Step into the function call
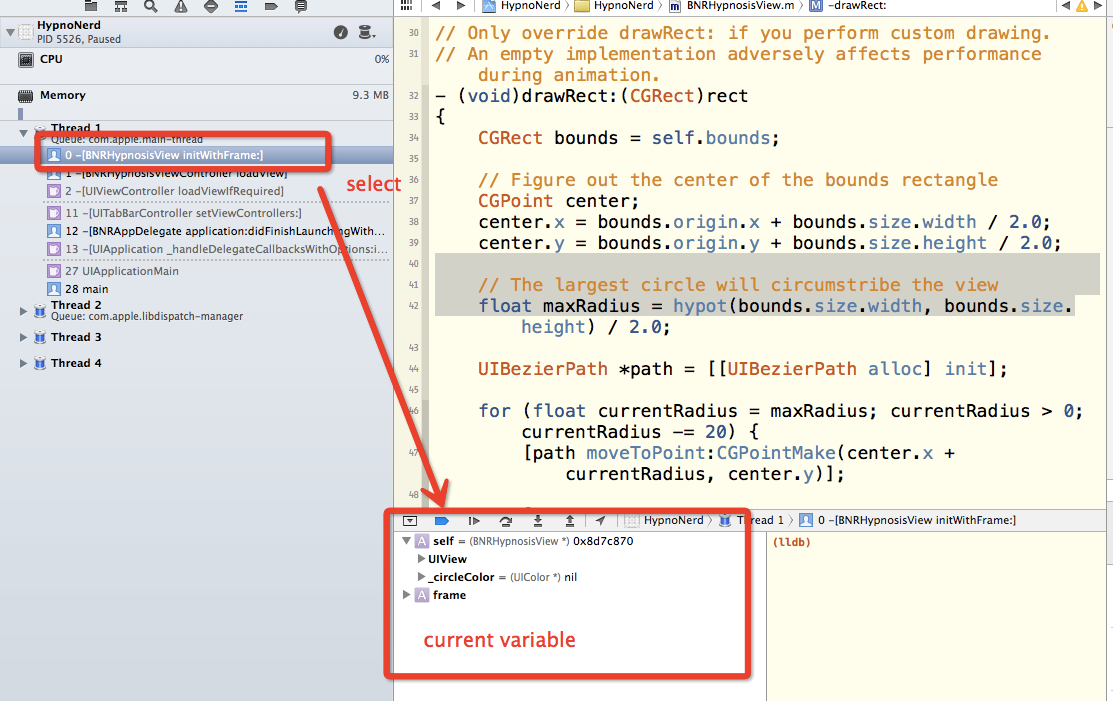The height and width of the screenshot is (701, 1113). pyautogui.click(x=538, y=521)
